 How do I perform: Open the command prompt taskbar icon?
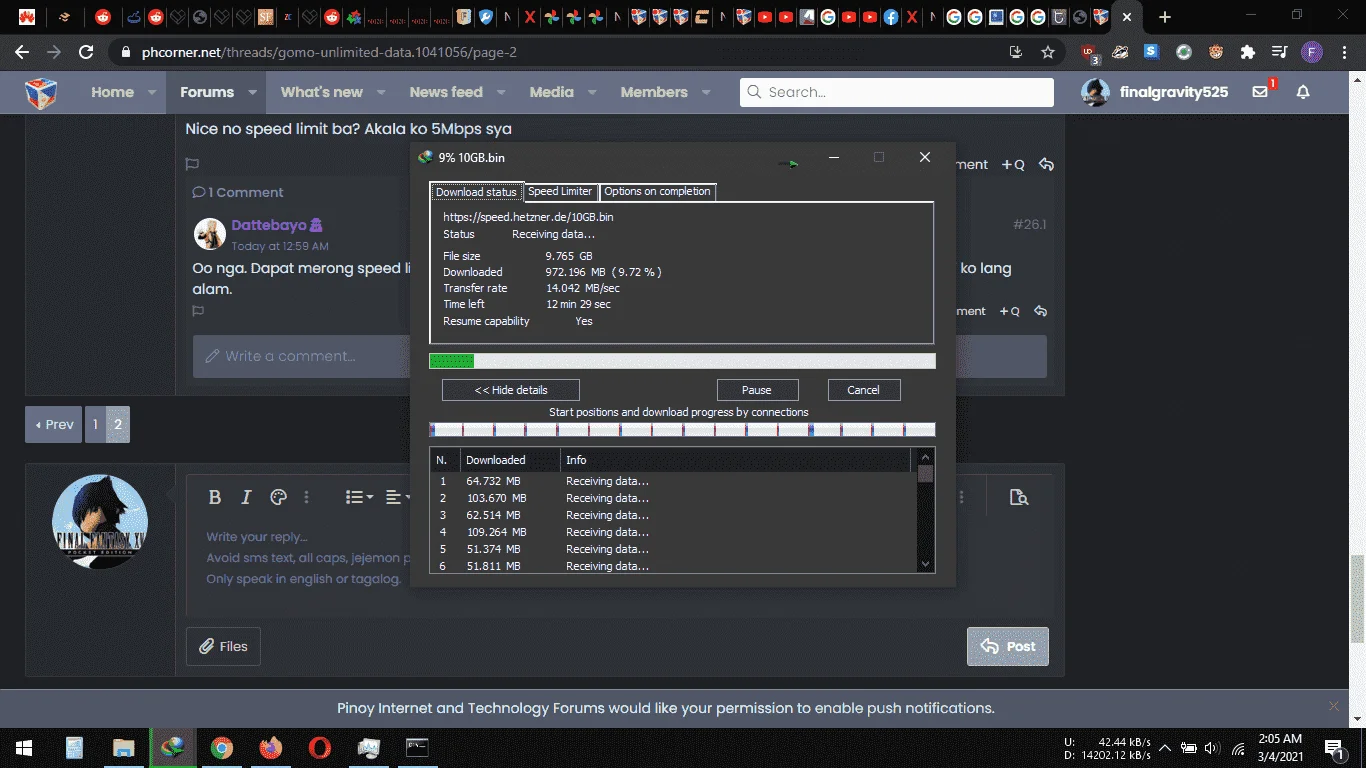[417, 747]
